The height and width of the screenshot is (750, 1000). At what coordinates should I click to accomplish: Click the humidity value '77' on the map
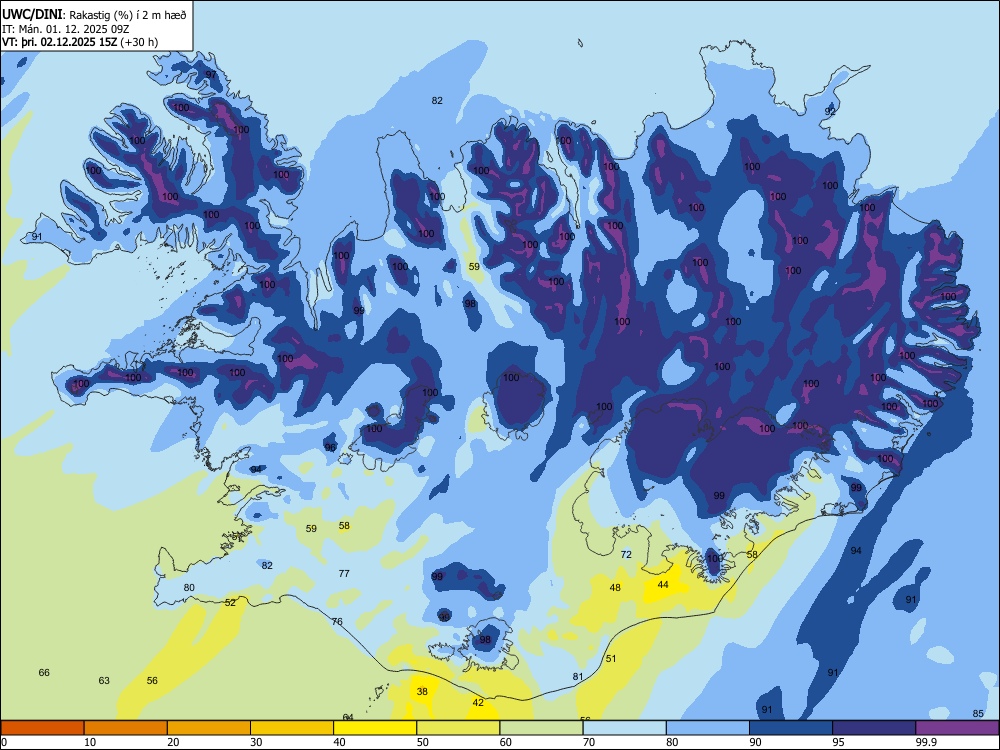pyautogui.click(x=344, y=573)
